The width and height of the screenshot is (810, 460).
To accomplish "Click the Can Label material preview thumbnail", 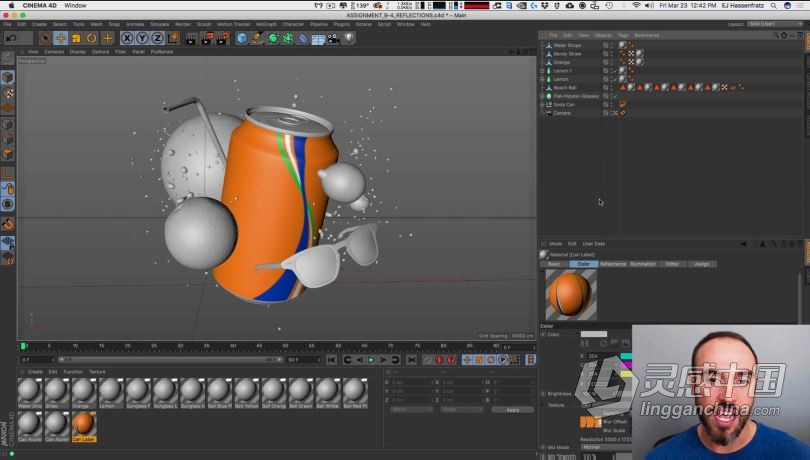I will coord(571,295).
